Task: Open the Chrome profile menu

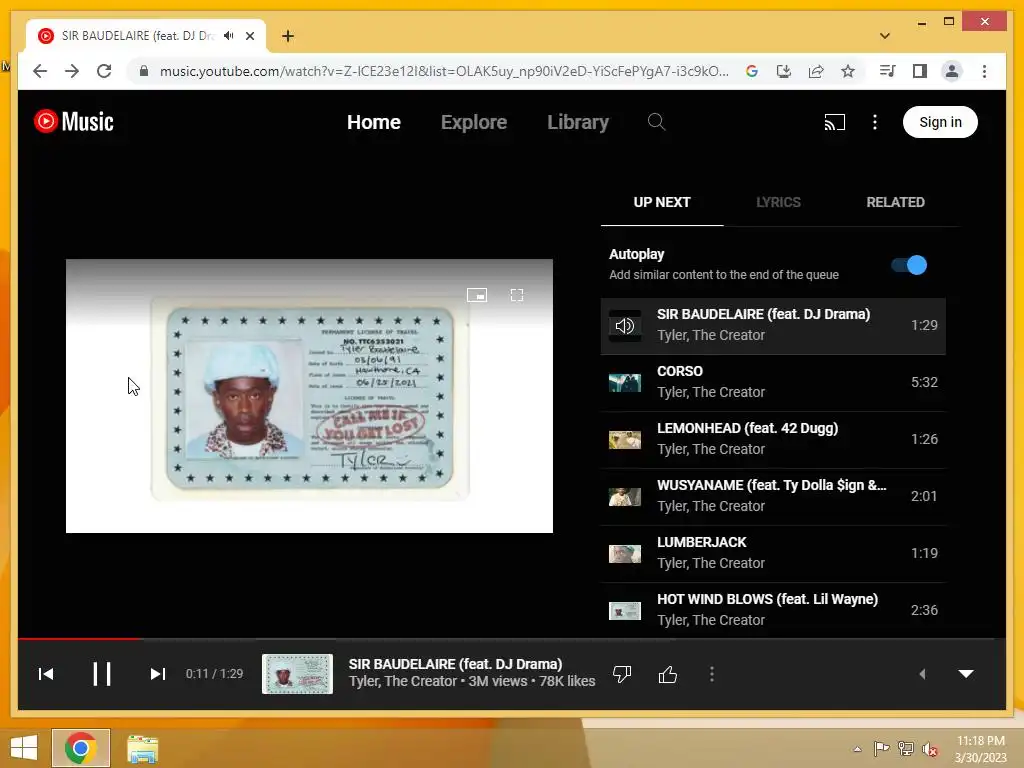Action: click(952, 71)
